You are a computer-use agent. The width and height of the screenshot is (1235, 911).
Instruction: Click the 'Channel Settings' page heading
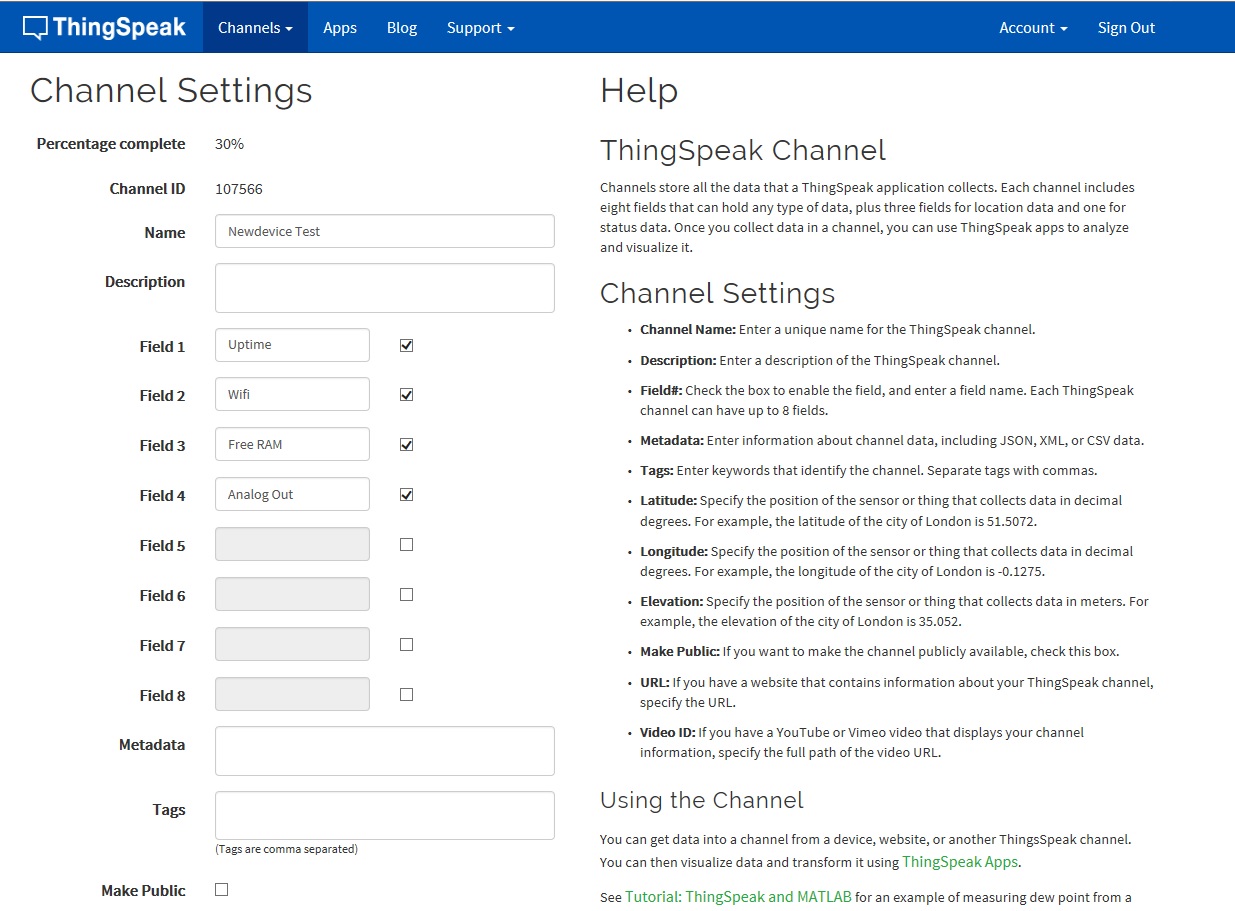click(171, 90)
